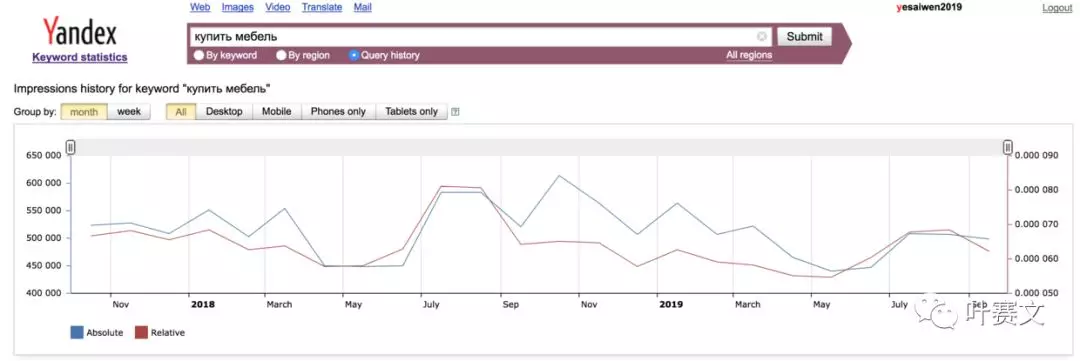Viewport: 1080px width, 361px height.
Task: Group the chart by month
Action: click(x=84, y=112)
